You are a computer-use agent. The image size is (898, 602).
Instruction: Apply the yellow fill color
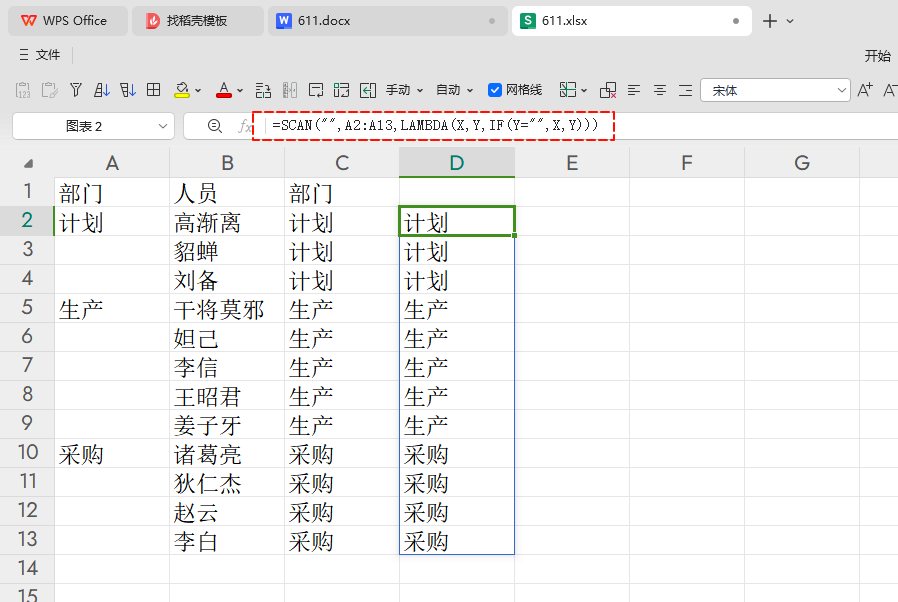(182, 90)
